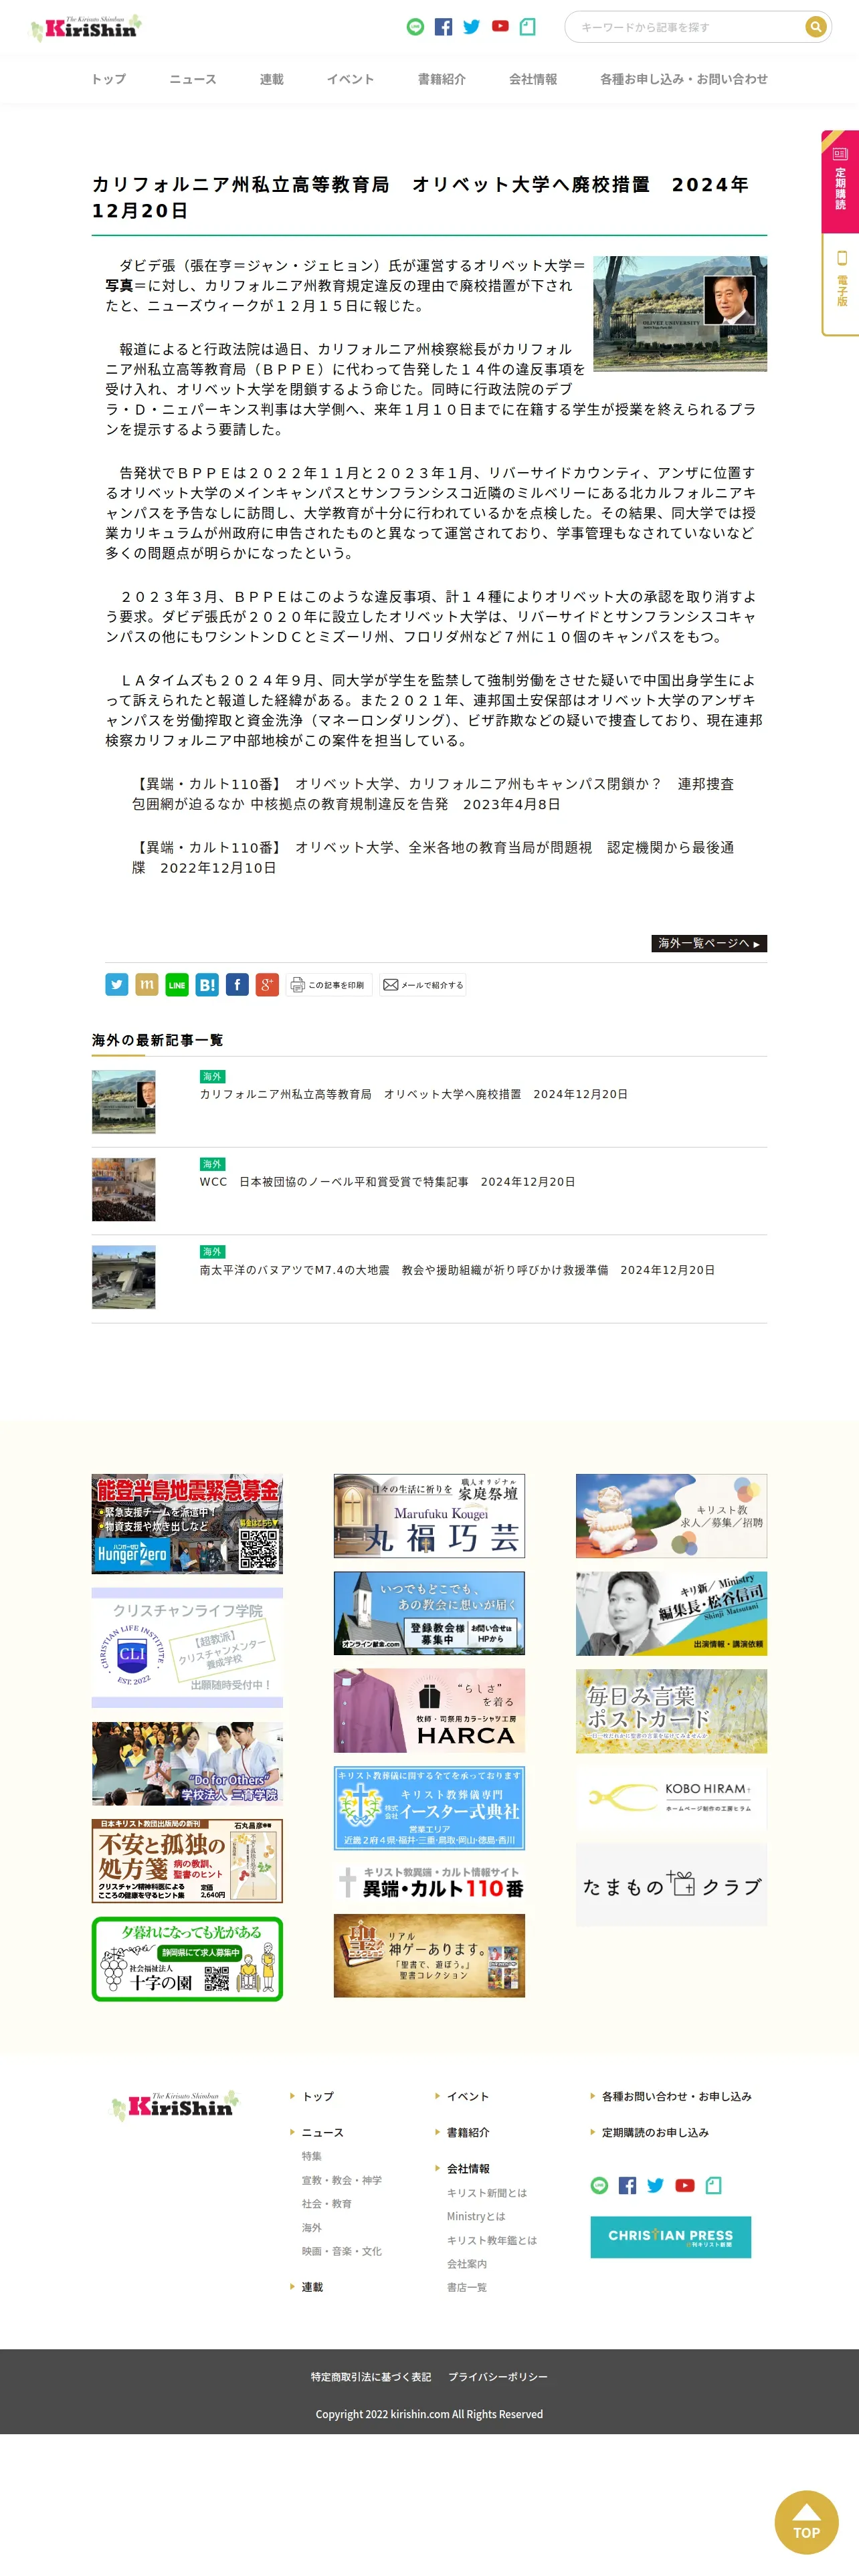The image size is (859, 2576).
Task: Open the クリスチャンライフ学院 banner
Action: (187, 1648)
